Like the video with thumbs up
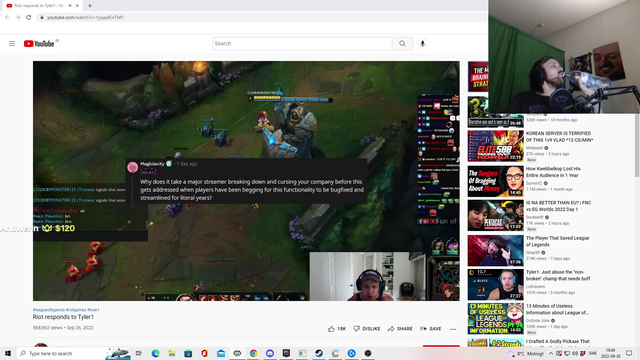The image size is (640, 360). point(337,329)
